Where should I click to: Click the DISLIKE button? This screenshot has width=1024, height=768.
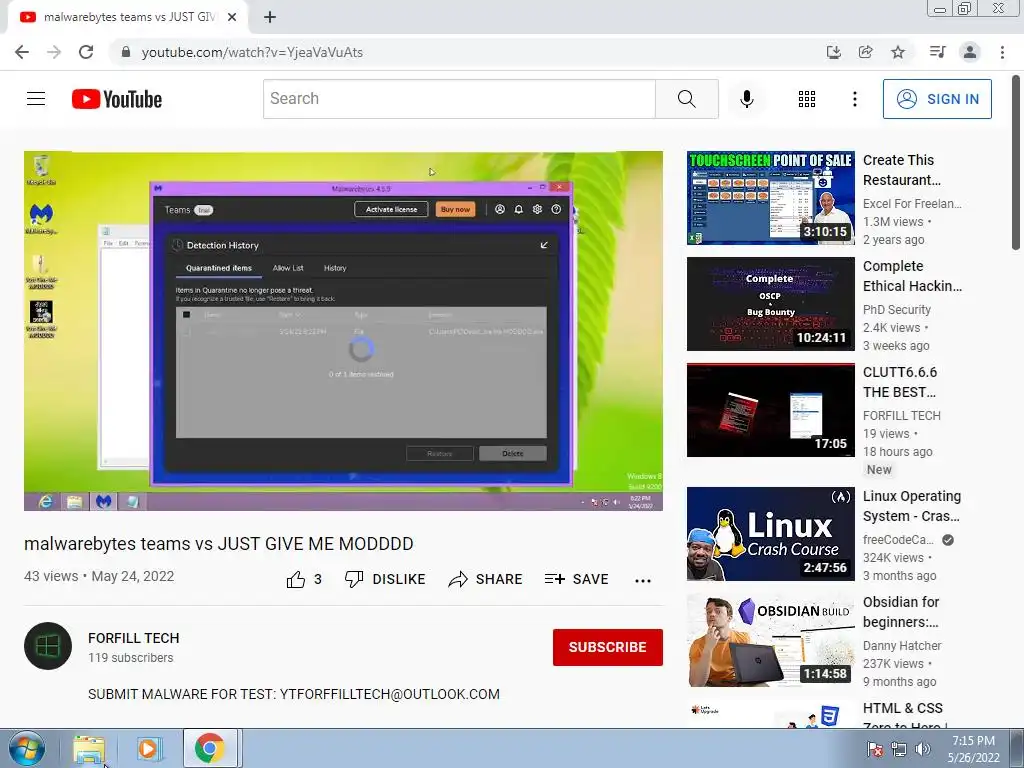(x=385, y=579)
